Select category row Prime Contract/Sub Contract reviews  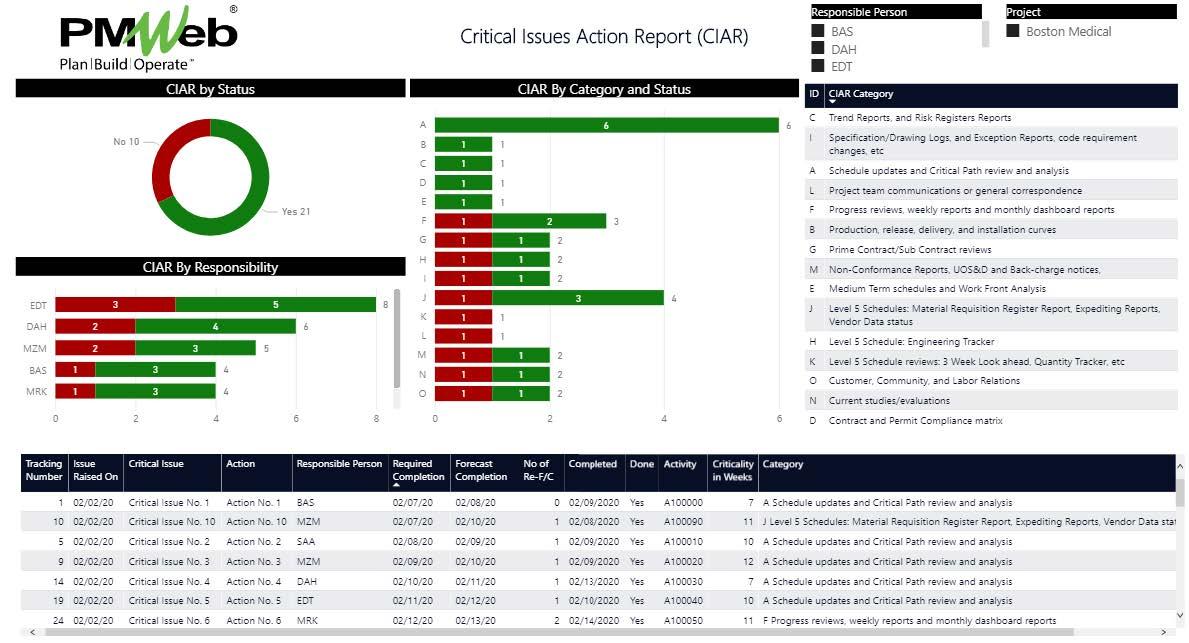pos(910,250)
